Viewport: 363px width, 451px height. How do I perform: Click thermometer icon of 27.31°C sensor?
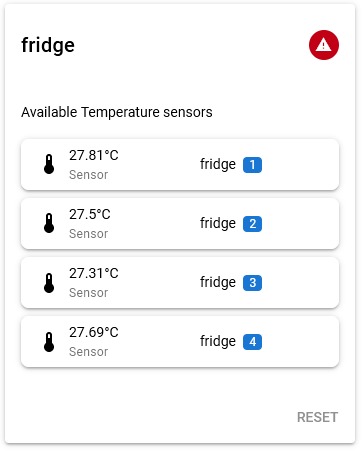point(49,283)
